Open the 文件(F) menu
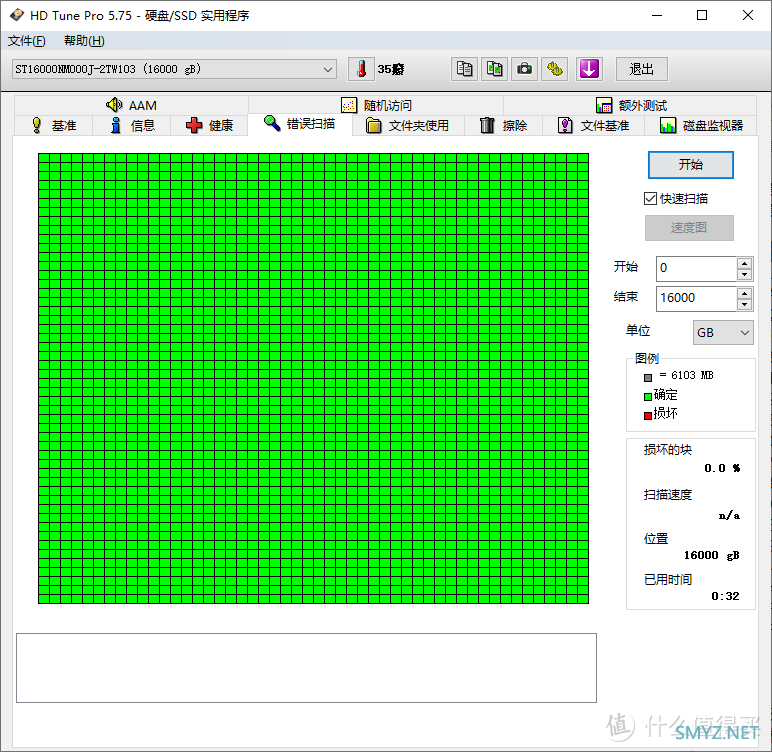This screenshot has width=772, height=752. tap(27, 41)
